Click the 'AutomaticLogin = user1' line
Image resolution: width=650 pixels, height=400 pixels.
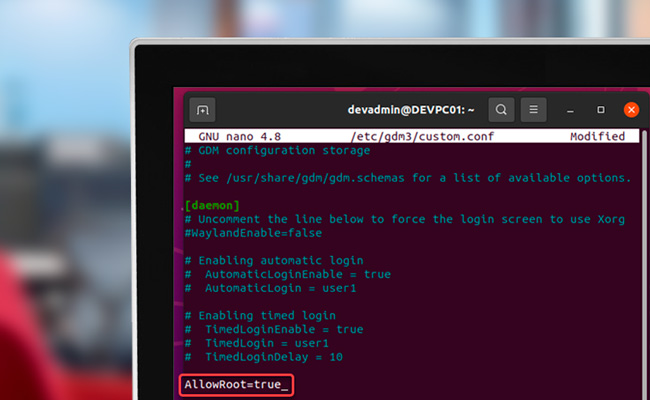(271, 288)
